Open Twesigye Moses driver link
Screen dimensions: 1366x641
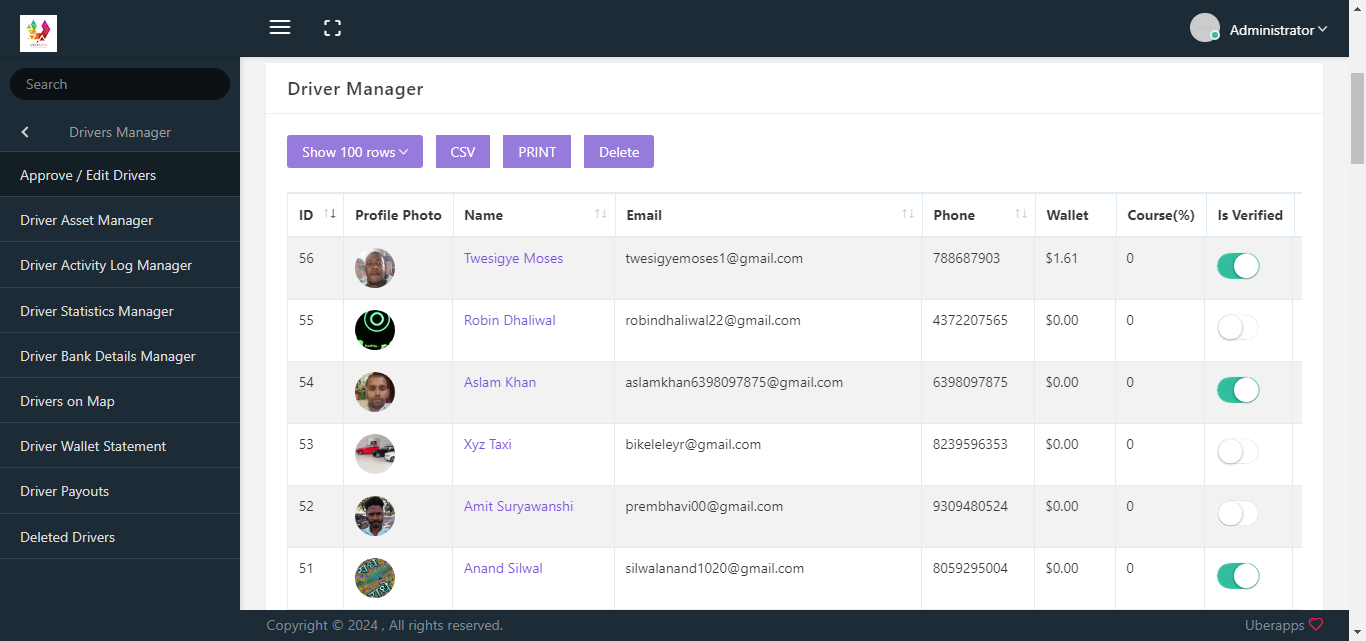click(513, 258)
